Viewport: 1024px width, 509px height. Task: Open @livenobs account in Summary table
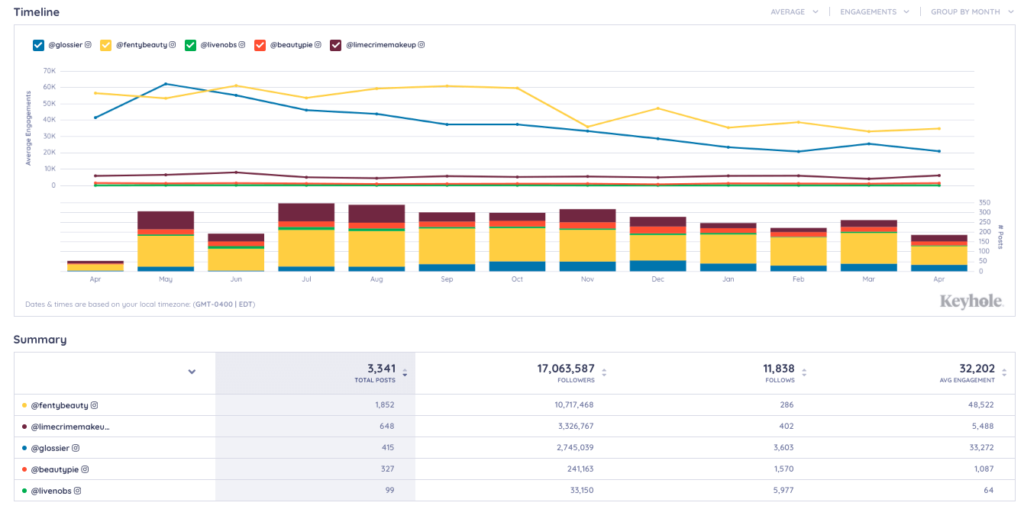coord(51,491)
